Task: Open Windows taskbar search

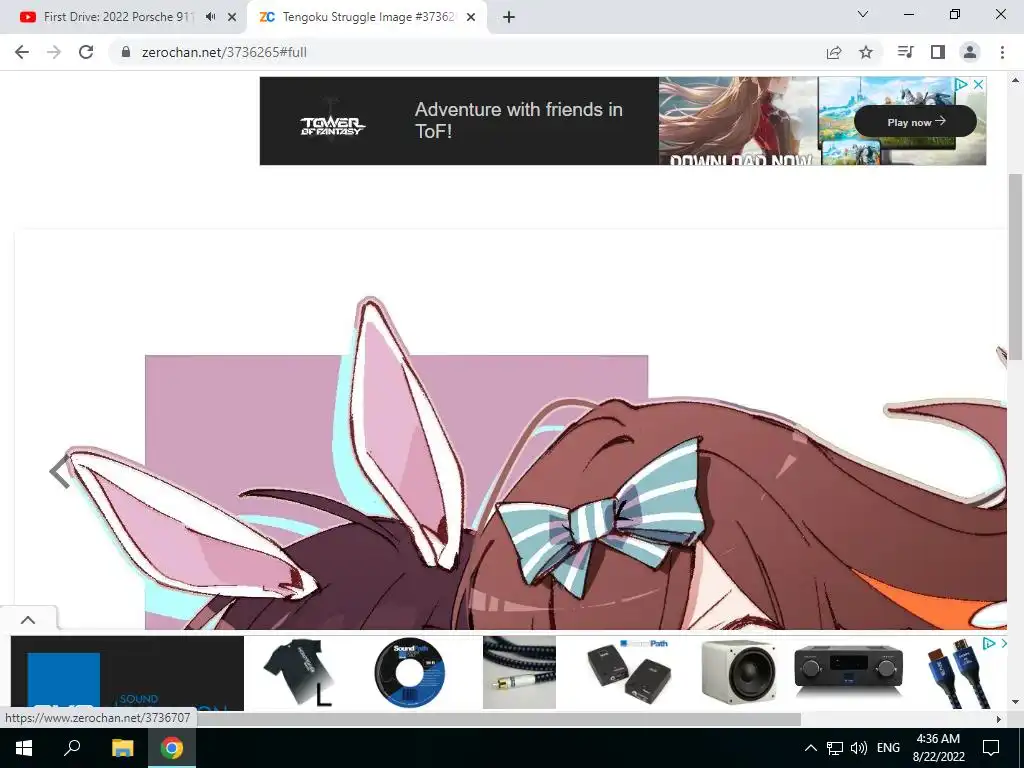Action: point(72,748)
